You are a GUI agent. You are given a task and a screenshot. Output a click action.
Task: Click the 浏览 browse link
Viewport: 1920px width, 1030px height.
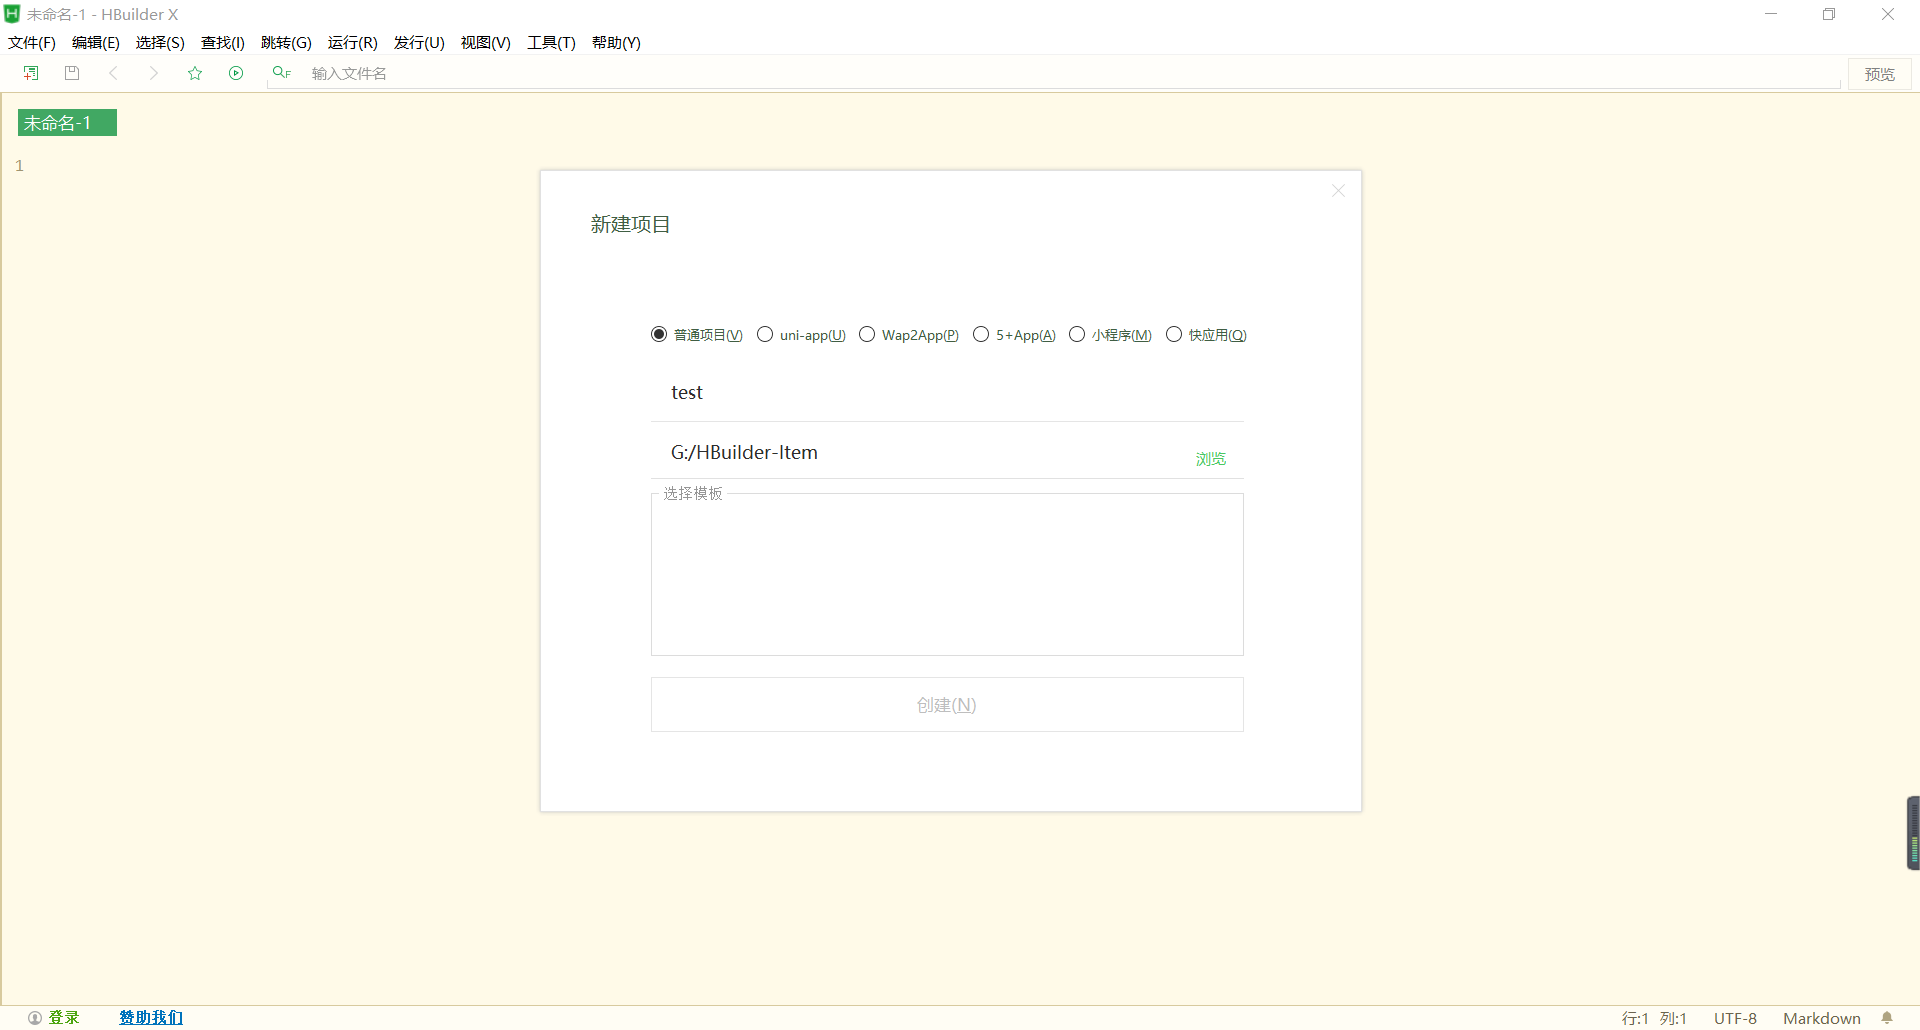pos(1210,459)
